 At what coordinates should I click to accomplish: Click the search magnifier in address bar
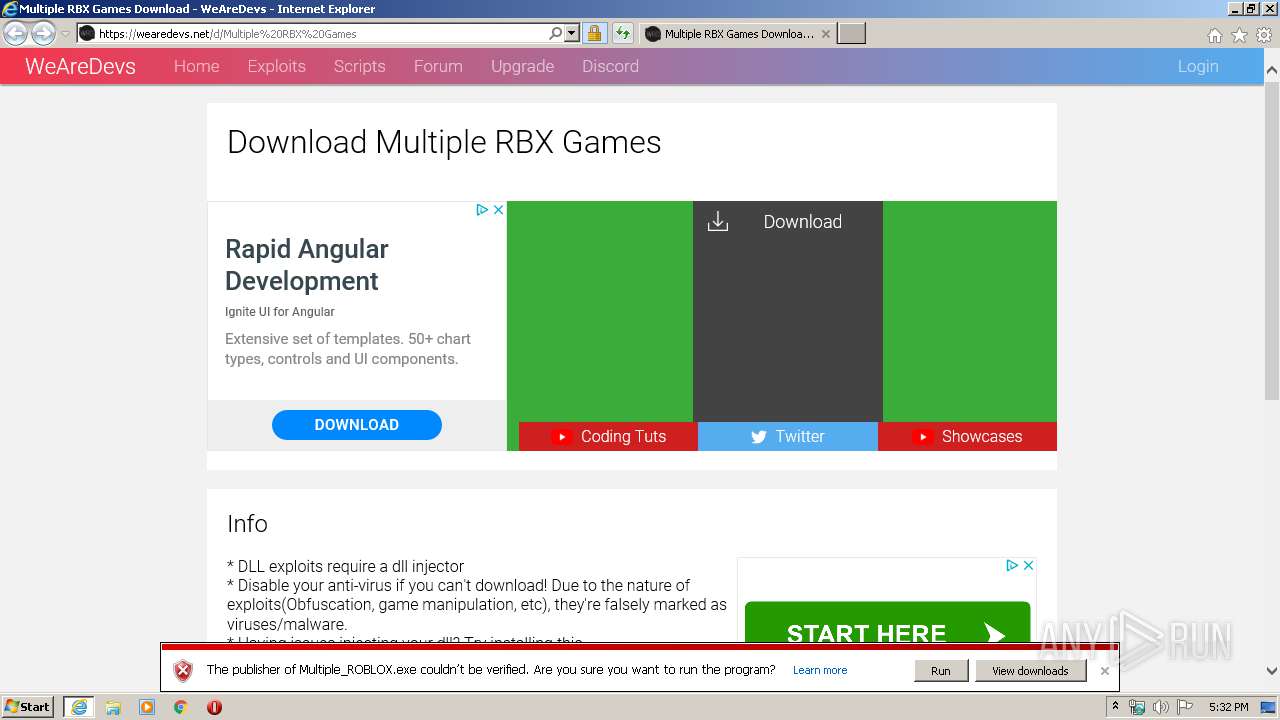[x=556, y=33]
